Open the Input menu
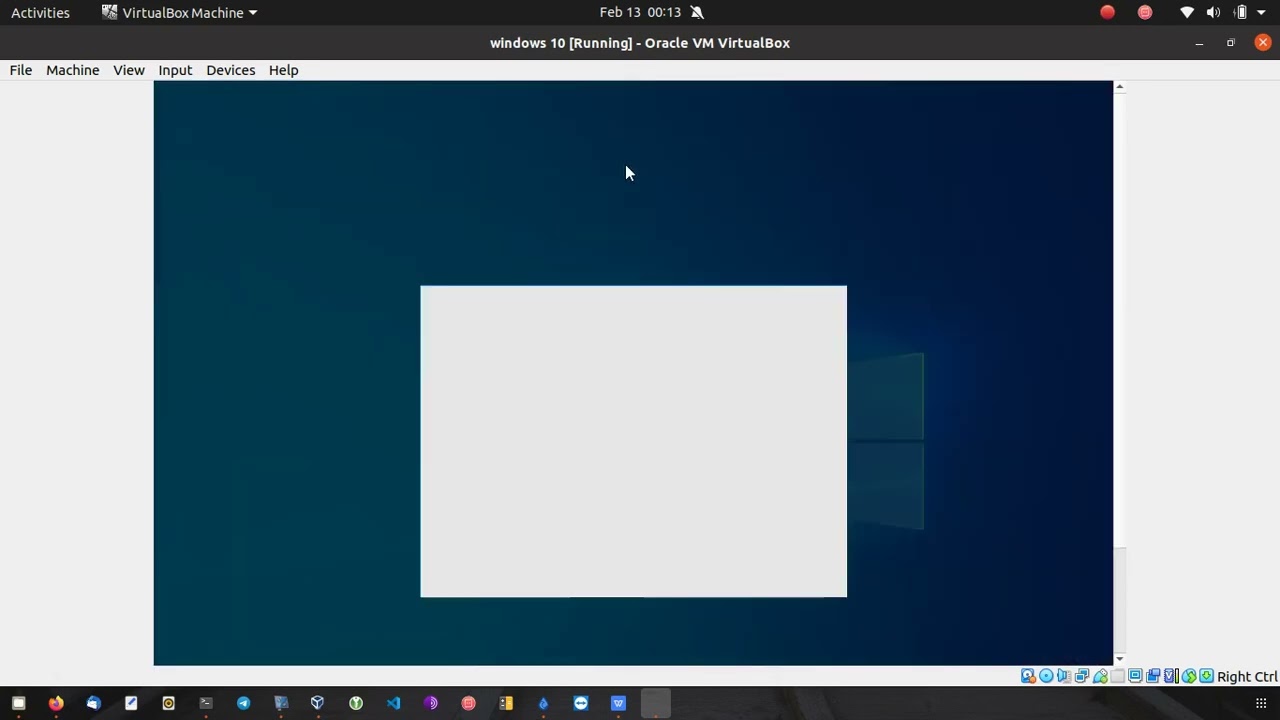1280x720 pixels. [175, 70]
